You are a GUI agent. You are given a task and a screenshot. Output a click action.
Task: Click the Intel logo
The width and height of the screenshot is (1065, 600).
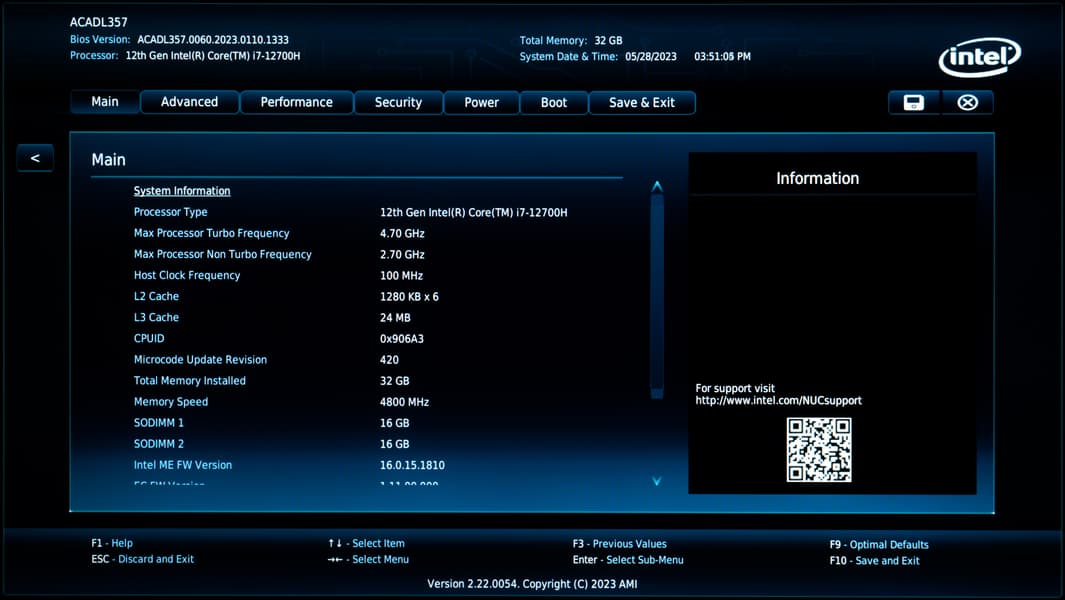coord(979,57)
